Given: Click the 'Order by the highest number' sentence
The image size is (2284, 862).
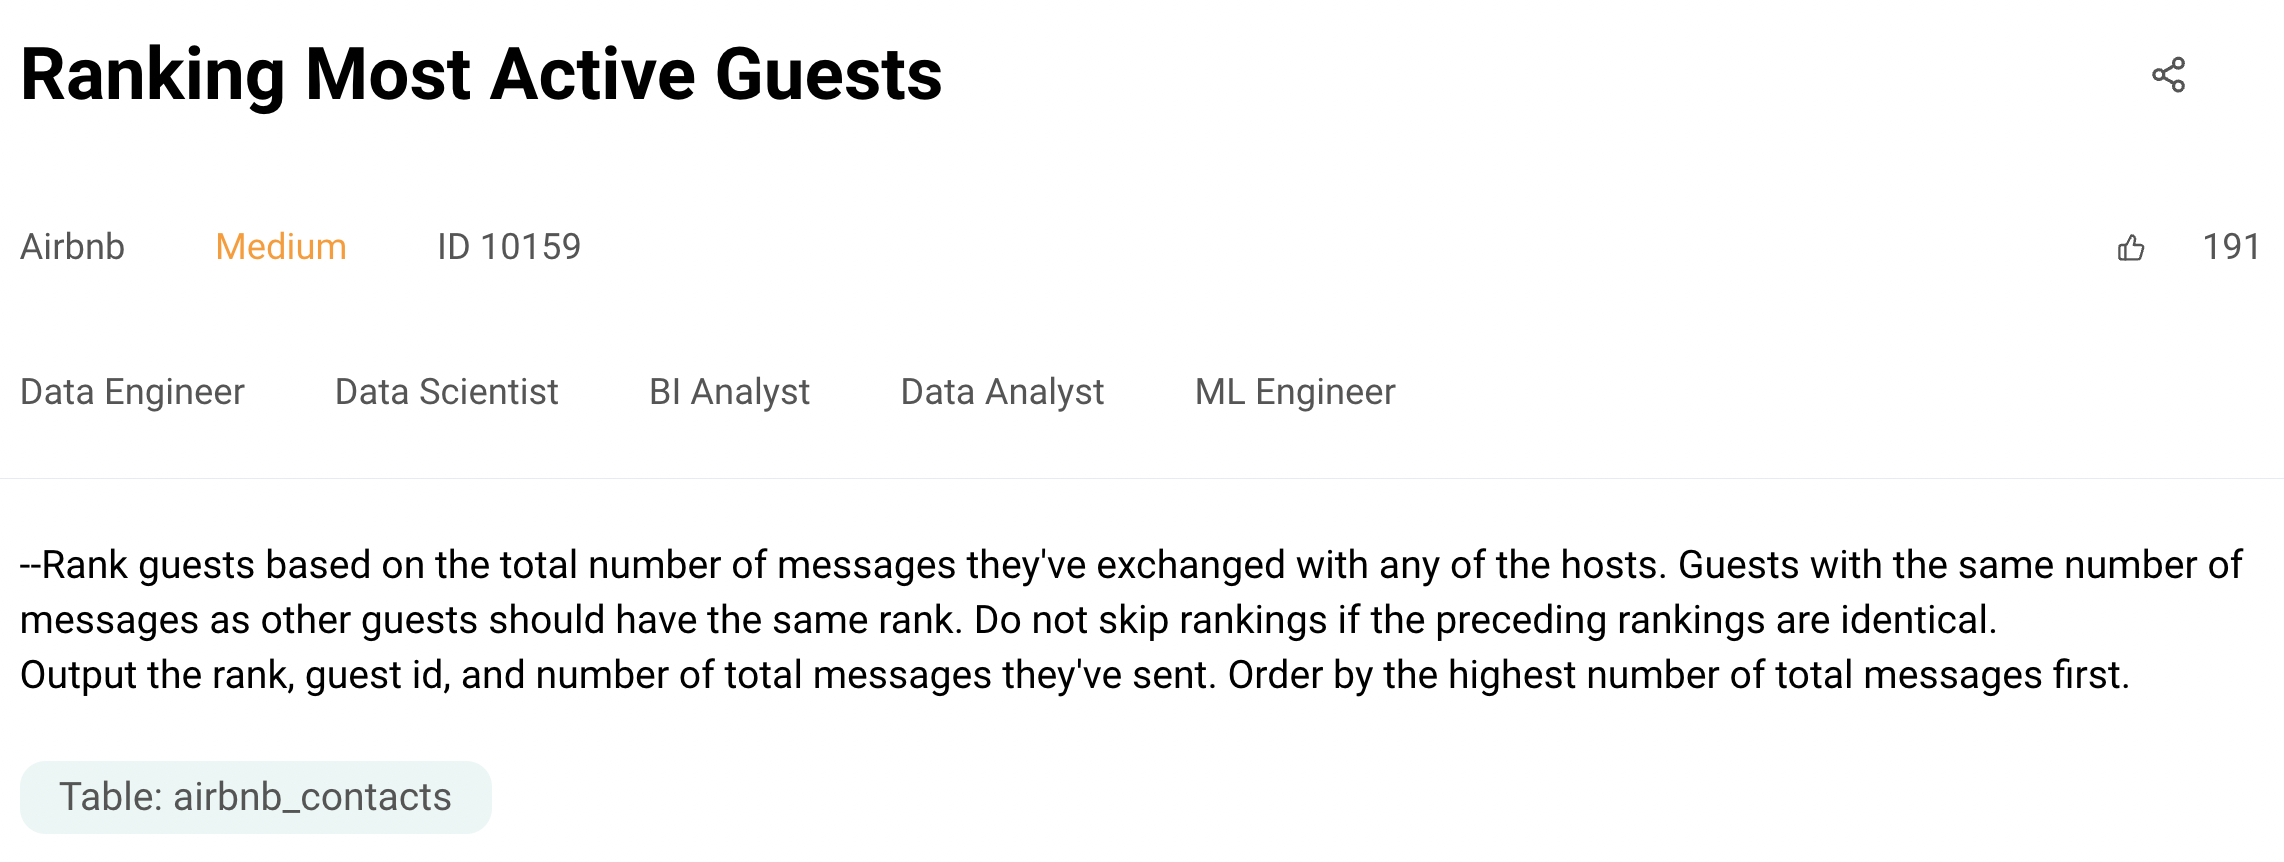Looking at the screenshot, I should [1678, 676].
